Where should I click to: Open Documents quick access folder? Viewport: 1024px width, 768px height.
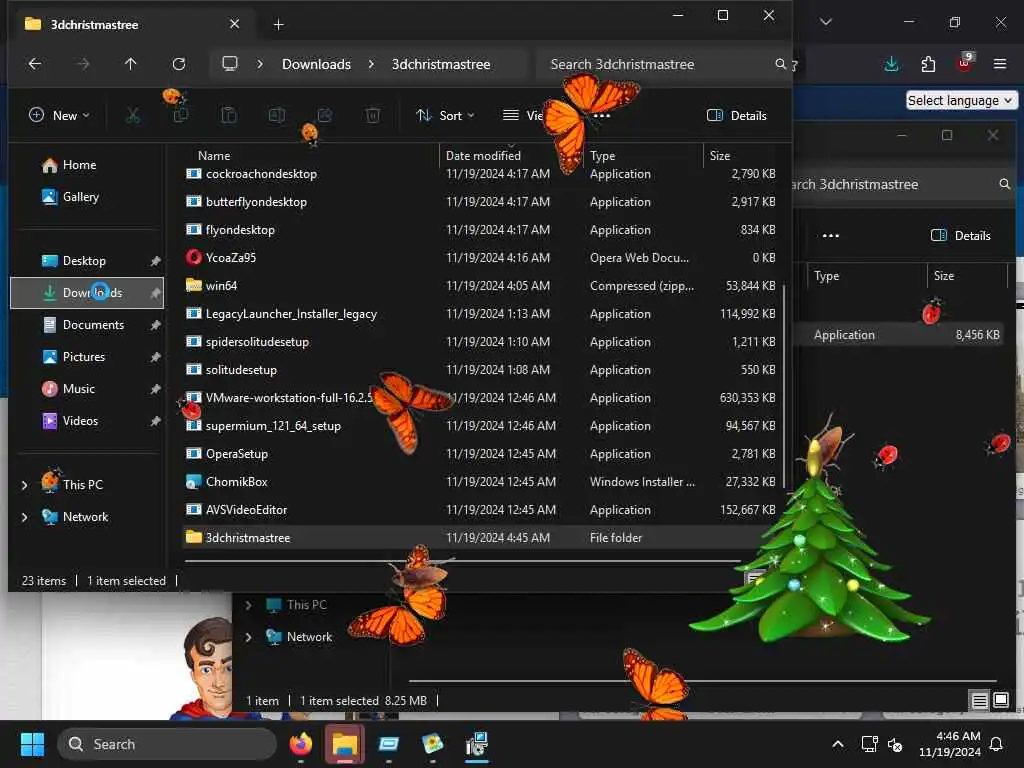tap(87, 325)
